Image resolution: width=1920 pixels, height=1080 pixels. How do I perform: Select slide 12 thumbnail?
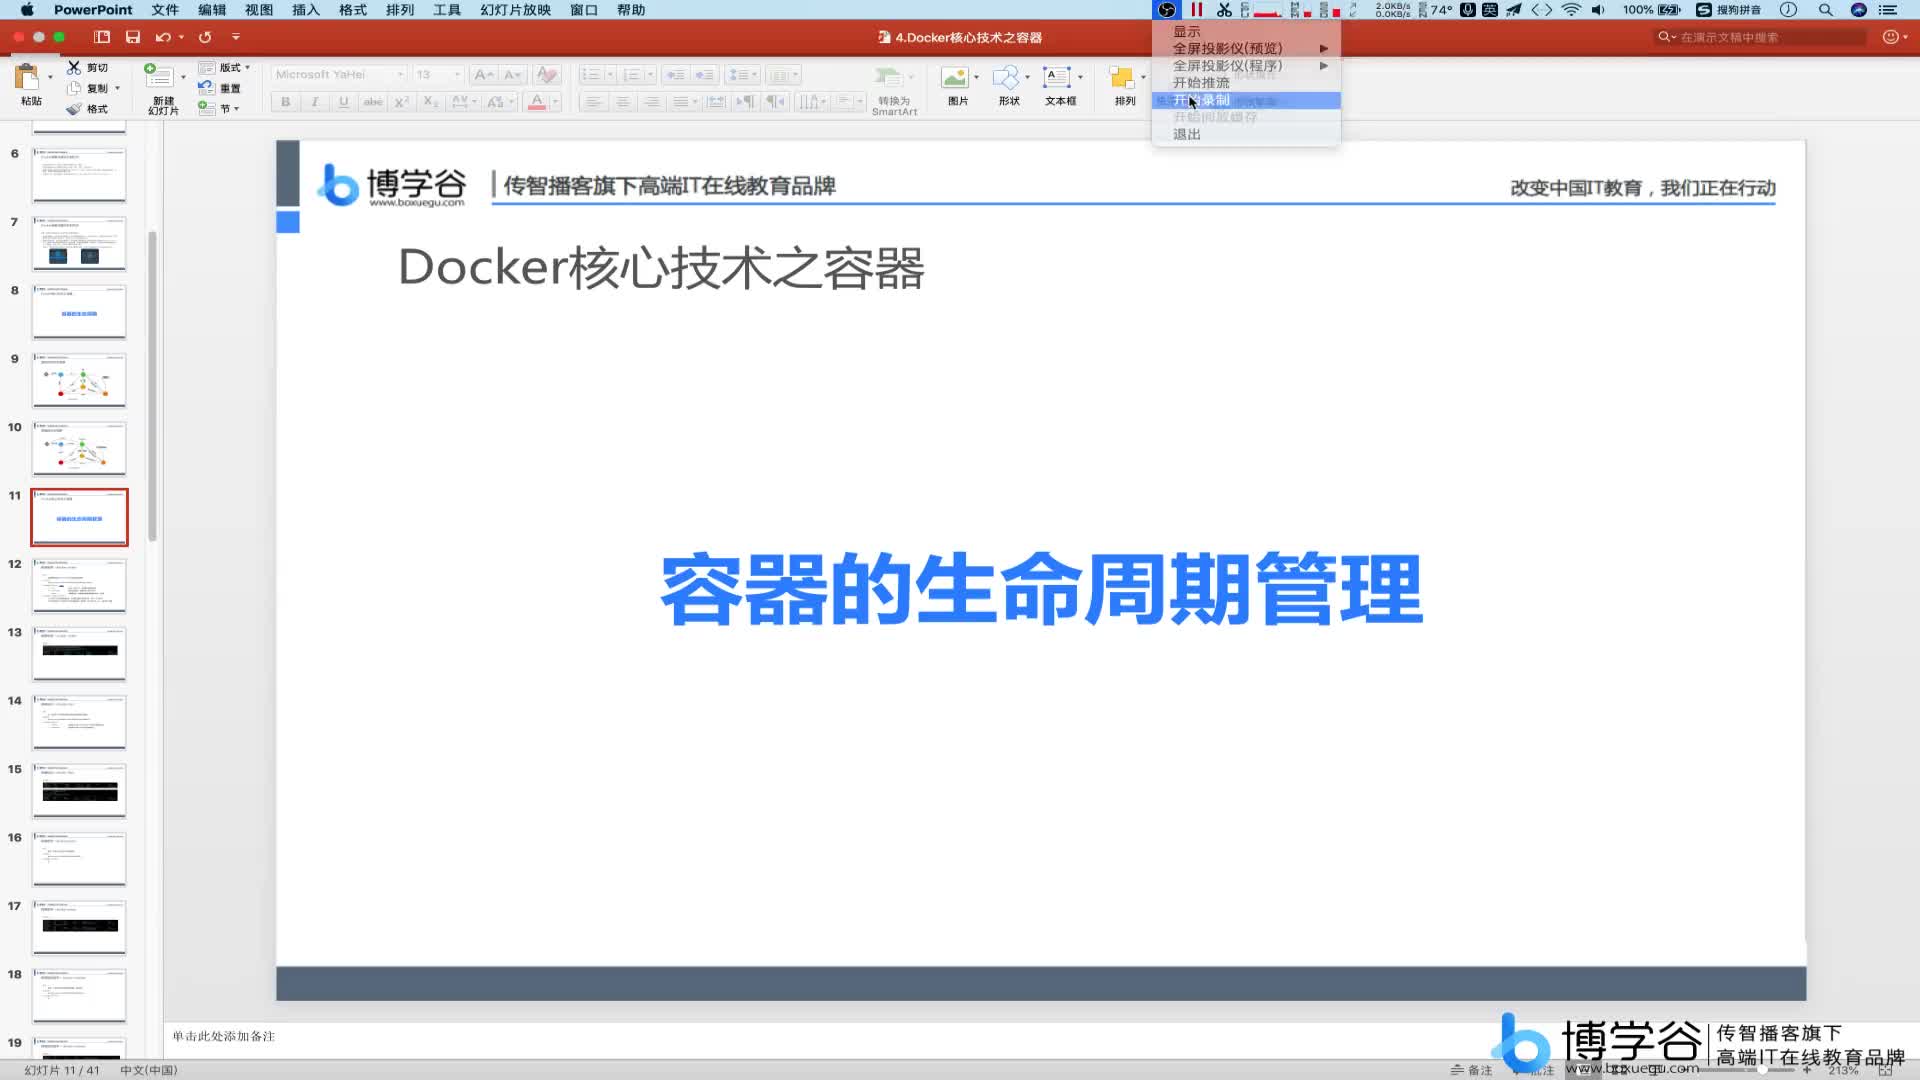80,585
